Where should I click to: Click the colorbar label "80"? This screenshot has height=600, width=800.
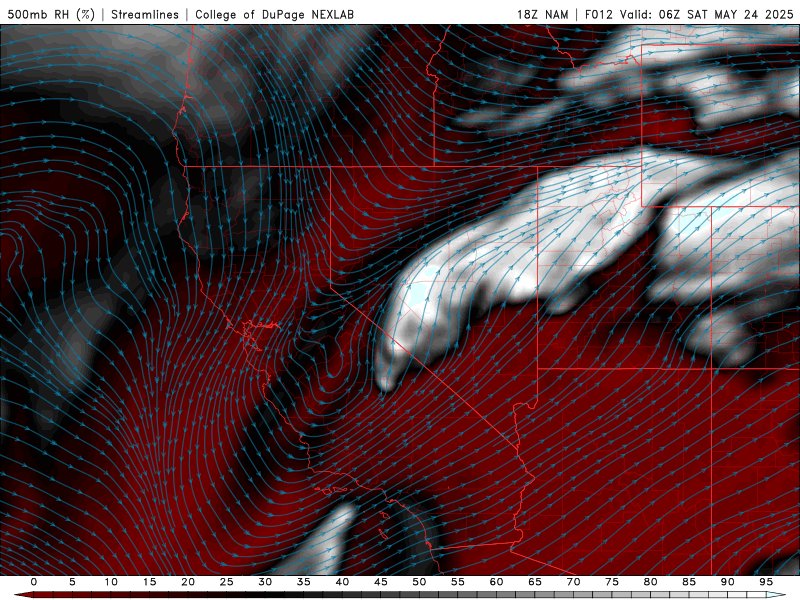(650, 582)
